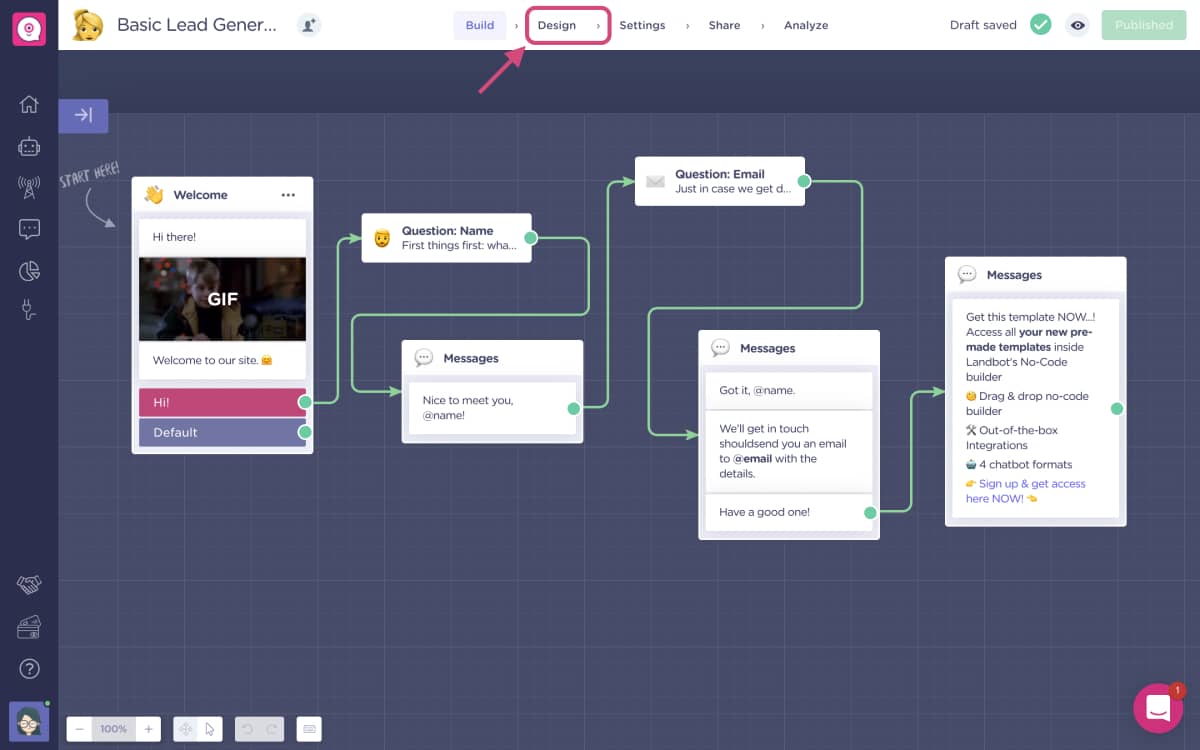Click the 100% zoom level indicator

(x=113, y=729)
